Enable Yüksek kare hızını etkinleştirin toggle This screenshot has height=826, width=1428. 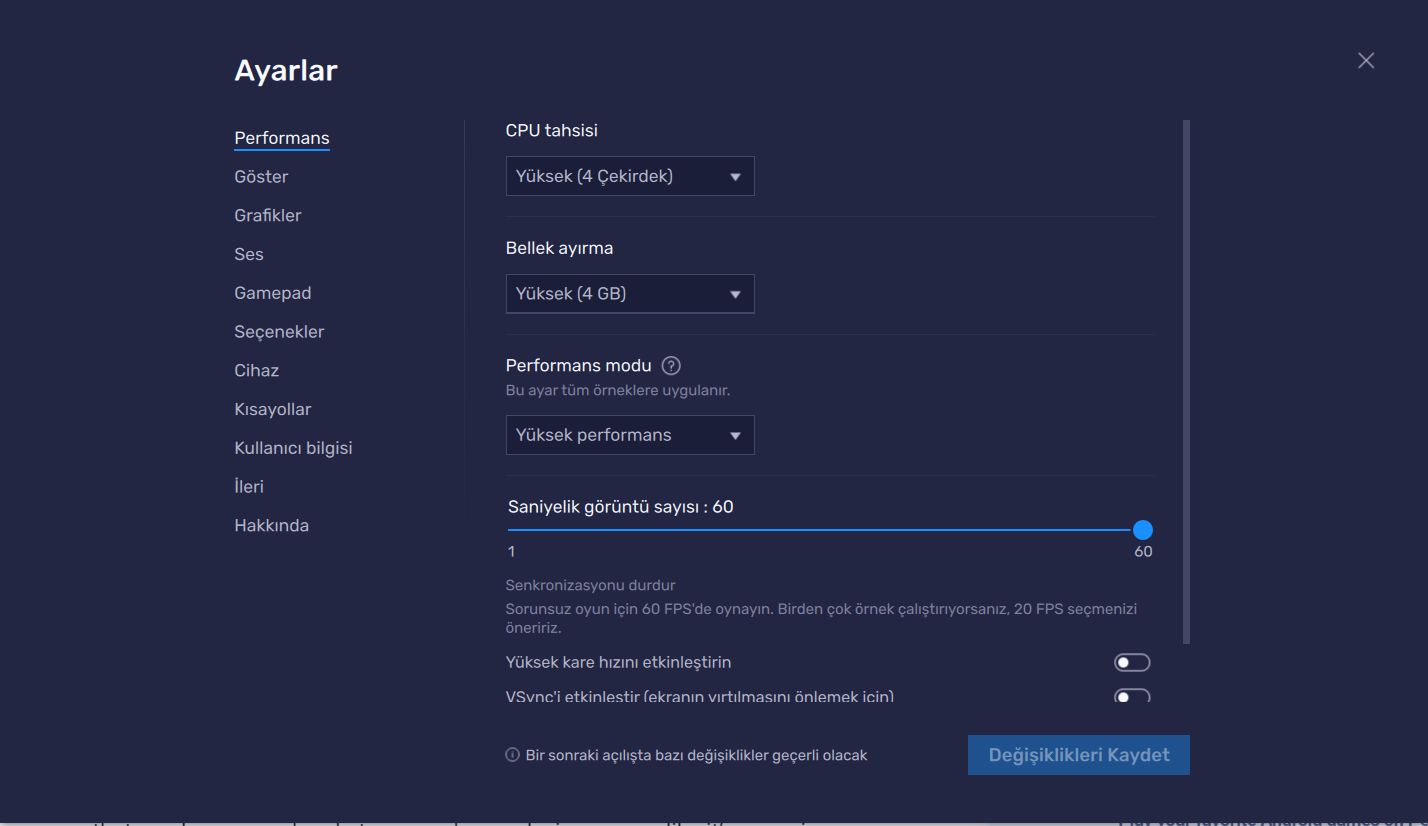(1132, 662)
